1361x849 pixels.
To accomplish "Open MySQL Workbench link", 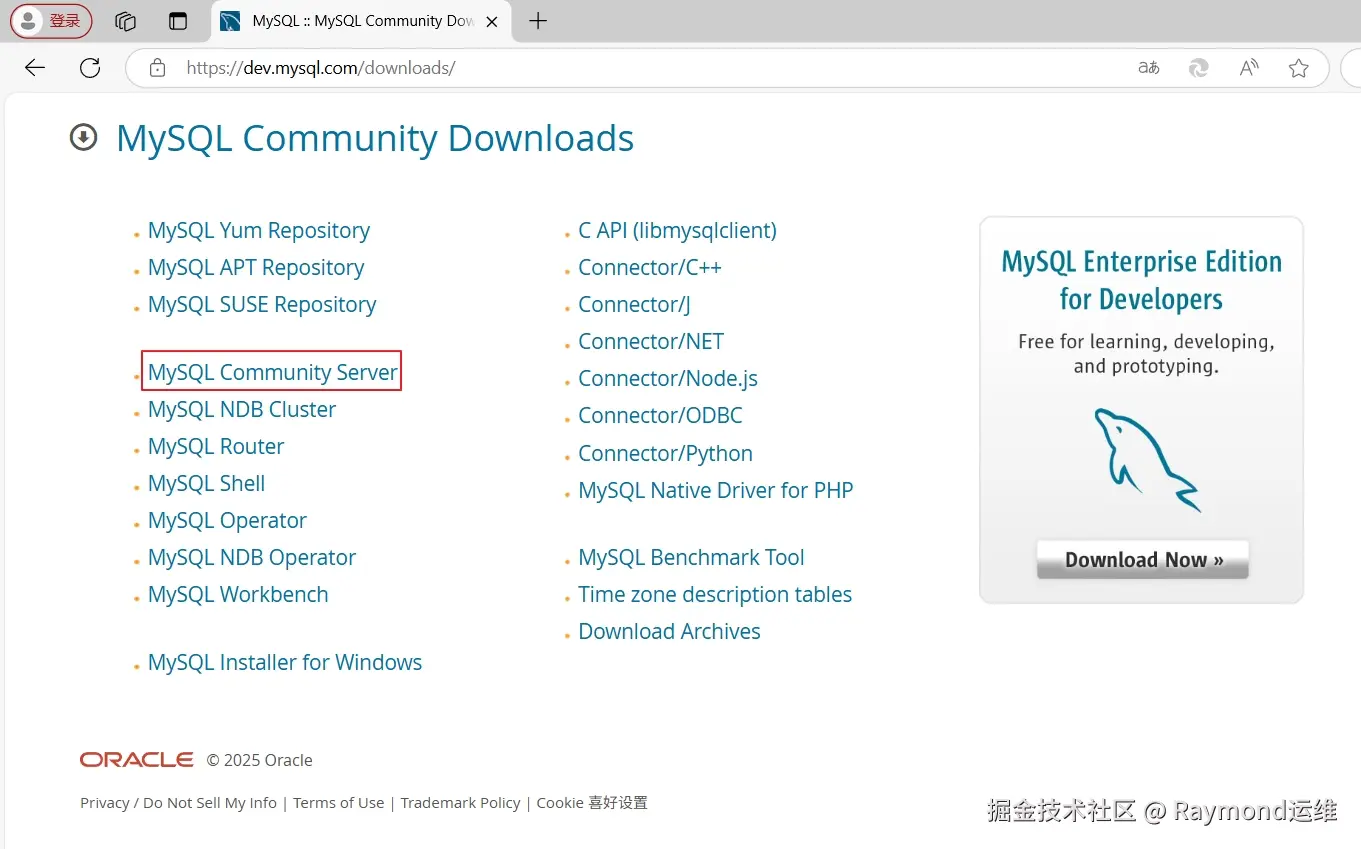I will pyautogui.click(x=238, y=594).
